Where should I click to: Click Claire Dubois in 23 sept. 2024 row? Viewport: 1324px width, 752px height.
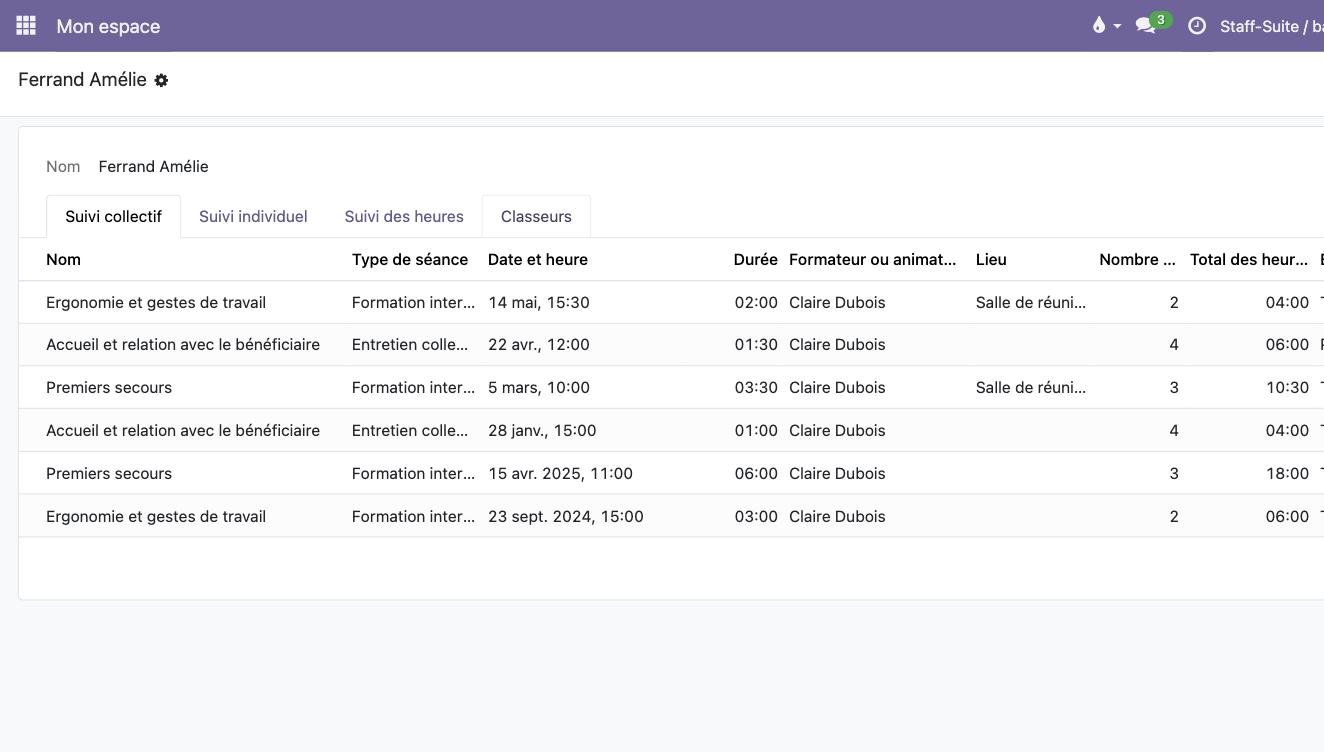point(837,516)
